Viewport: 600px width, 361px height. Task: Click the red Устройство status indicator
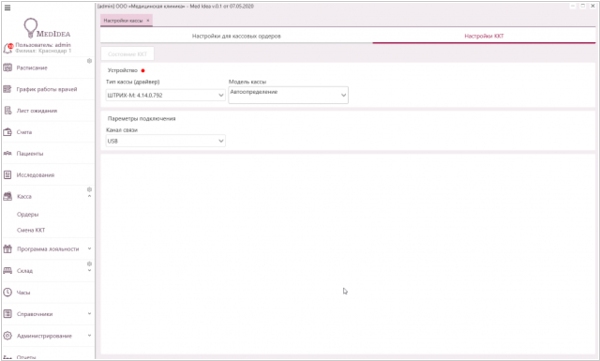click(143, 70)
